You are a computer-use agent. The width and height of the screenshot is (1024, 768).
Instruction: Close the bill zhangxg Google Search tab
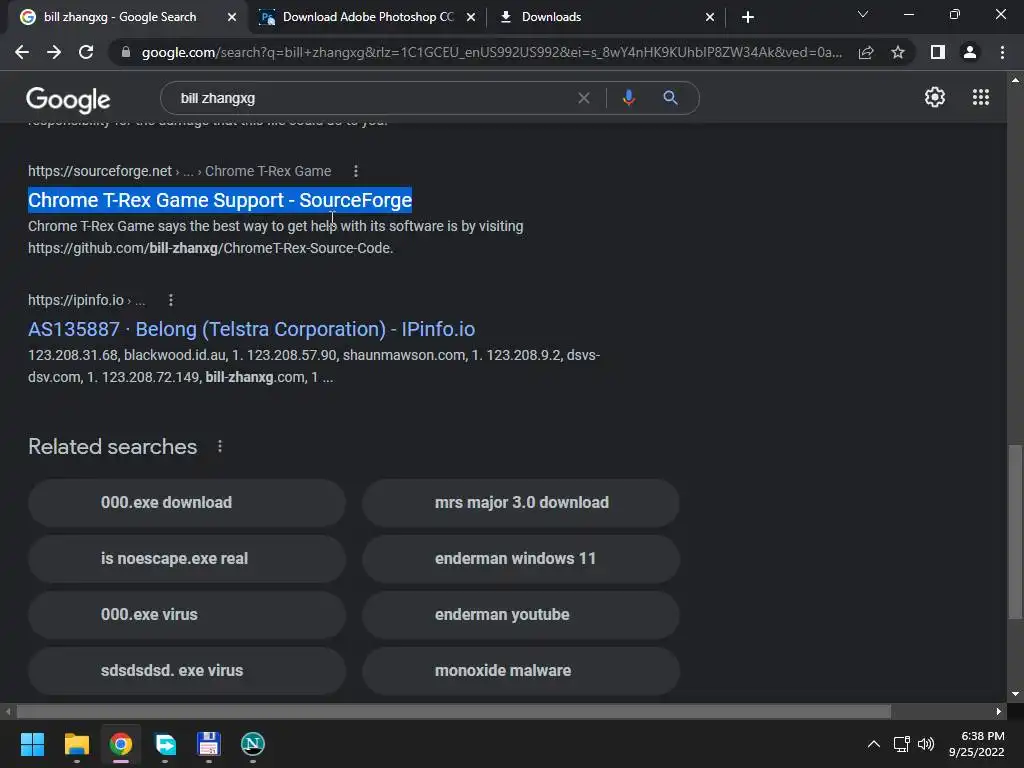coord(232,18)
